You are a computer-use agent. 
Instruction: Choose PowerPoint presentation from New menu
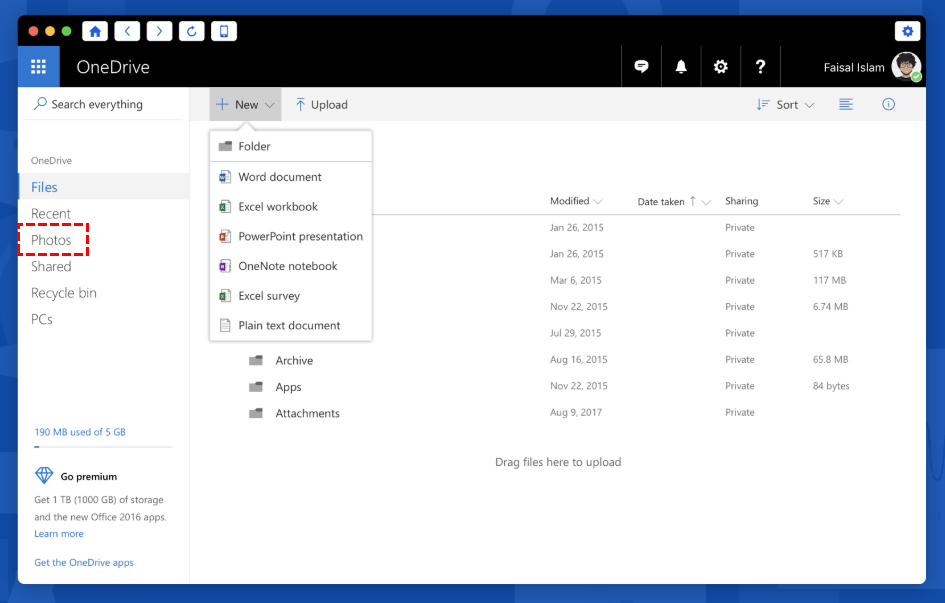(300, 237)
